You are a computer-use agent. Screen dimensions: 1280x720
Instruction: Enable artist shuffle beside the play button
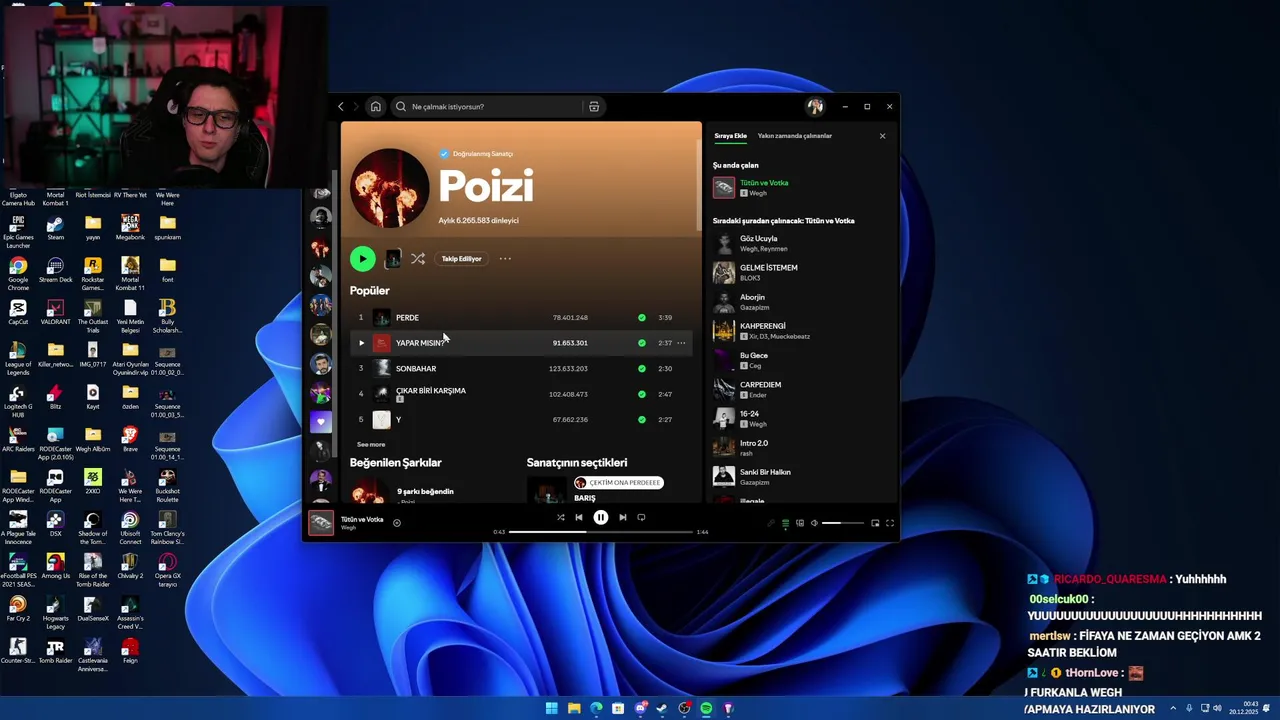(x=418, y=259)
